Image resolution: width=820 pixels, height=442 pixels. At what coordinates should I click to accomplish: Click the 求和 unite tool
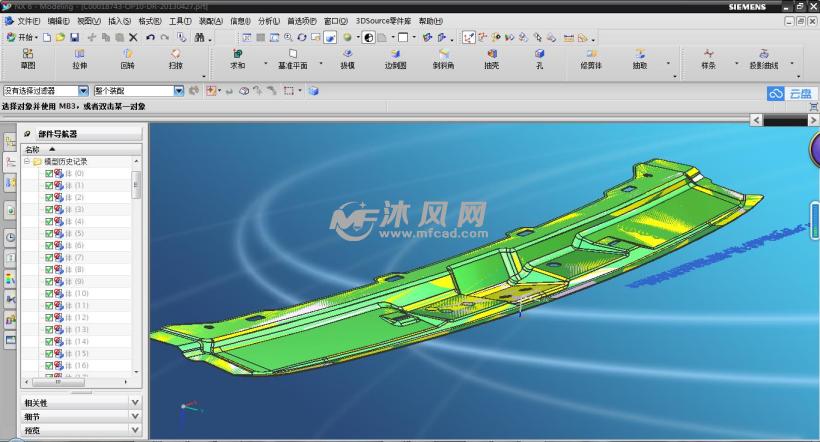click(237, 59)
